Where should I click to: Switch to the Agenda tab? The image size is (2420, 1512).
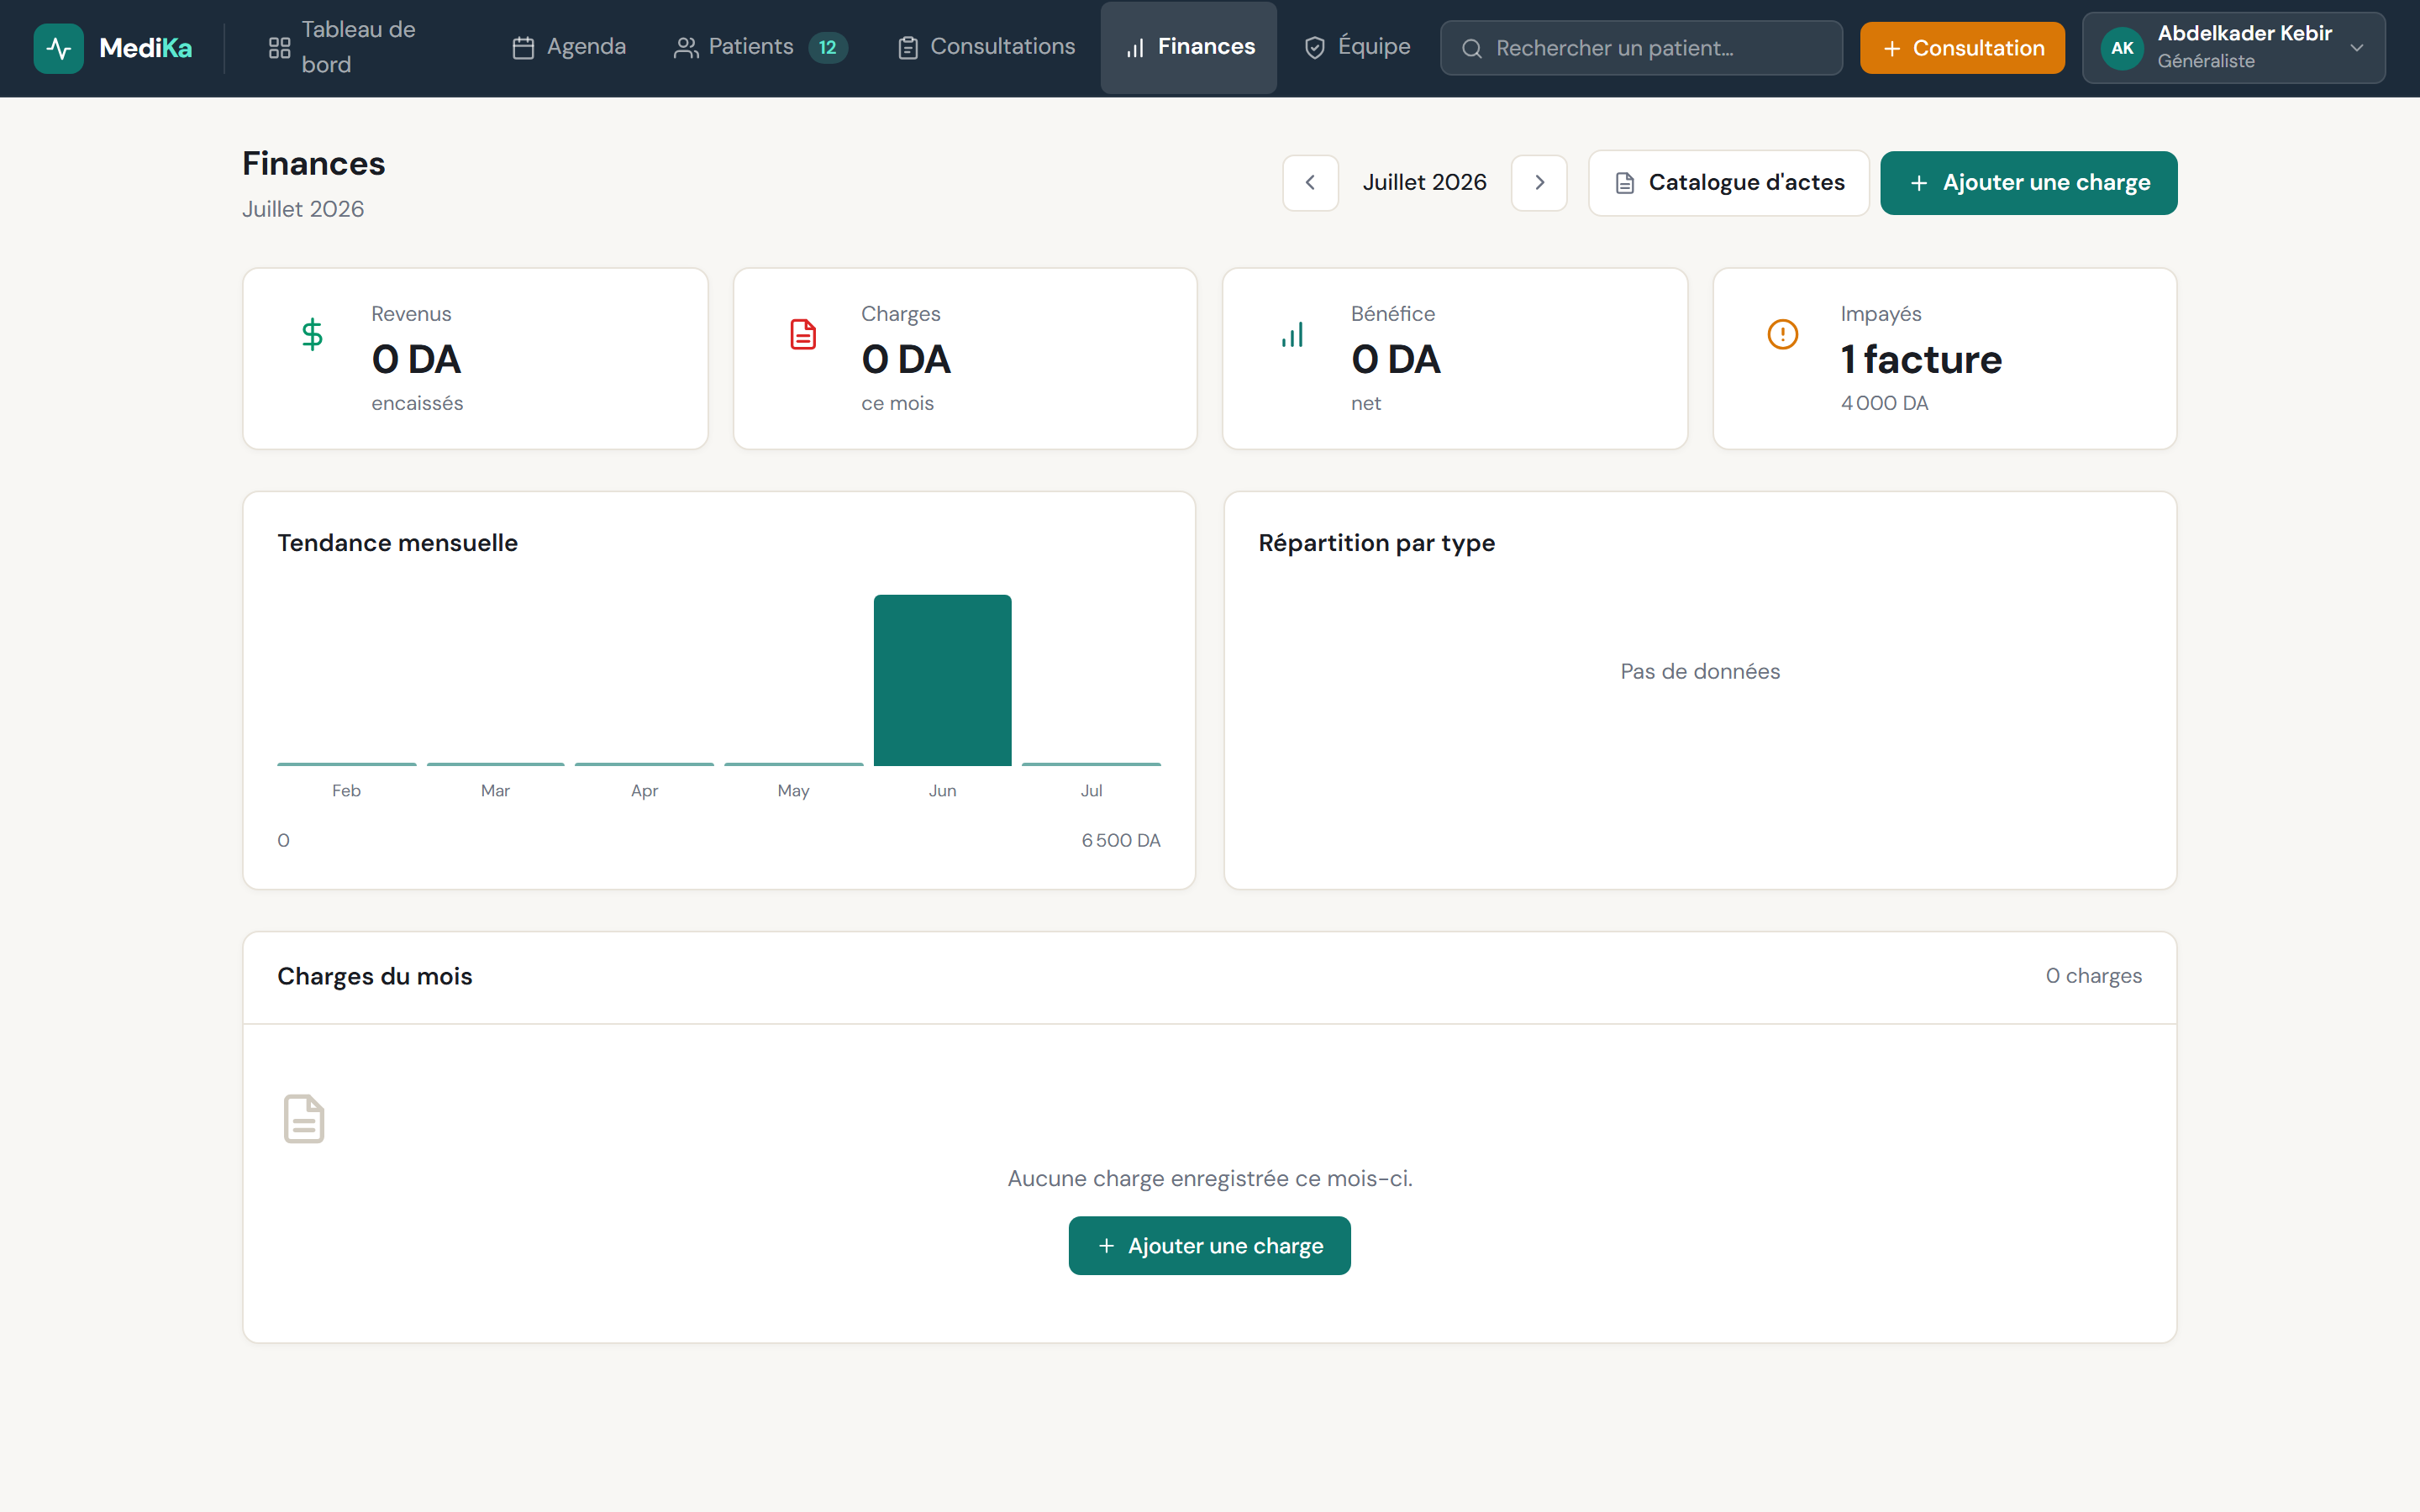[569, 48]
